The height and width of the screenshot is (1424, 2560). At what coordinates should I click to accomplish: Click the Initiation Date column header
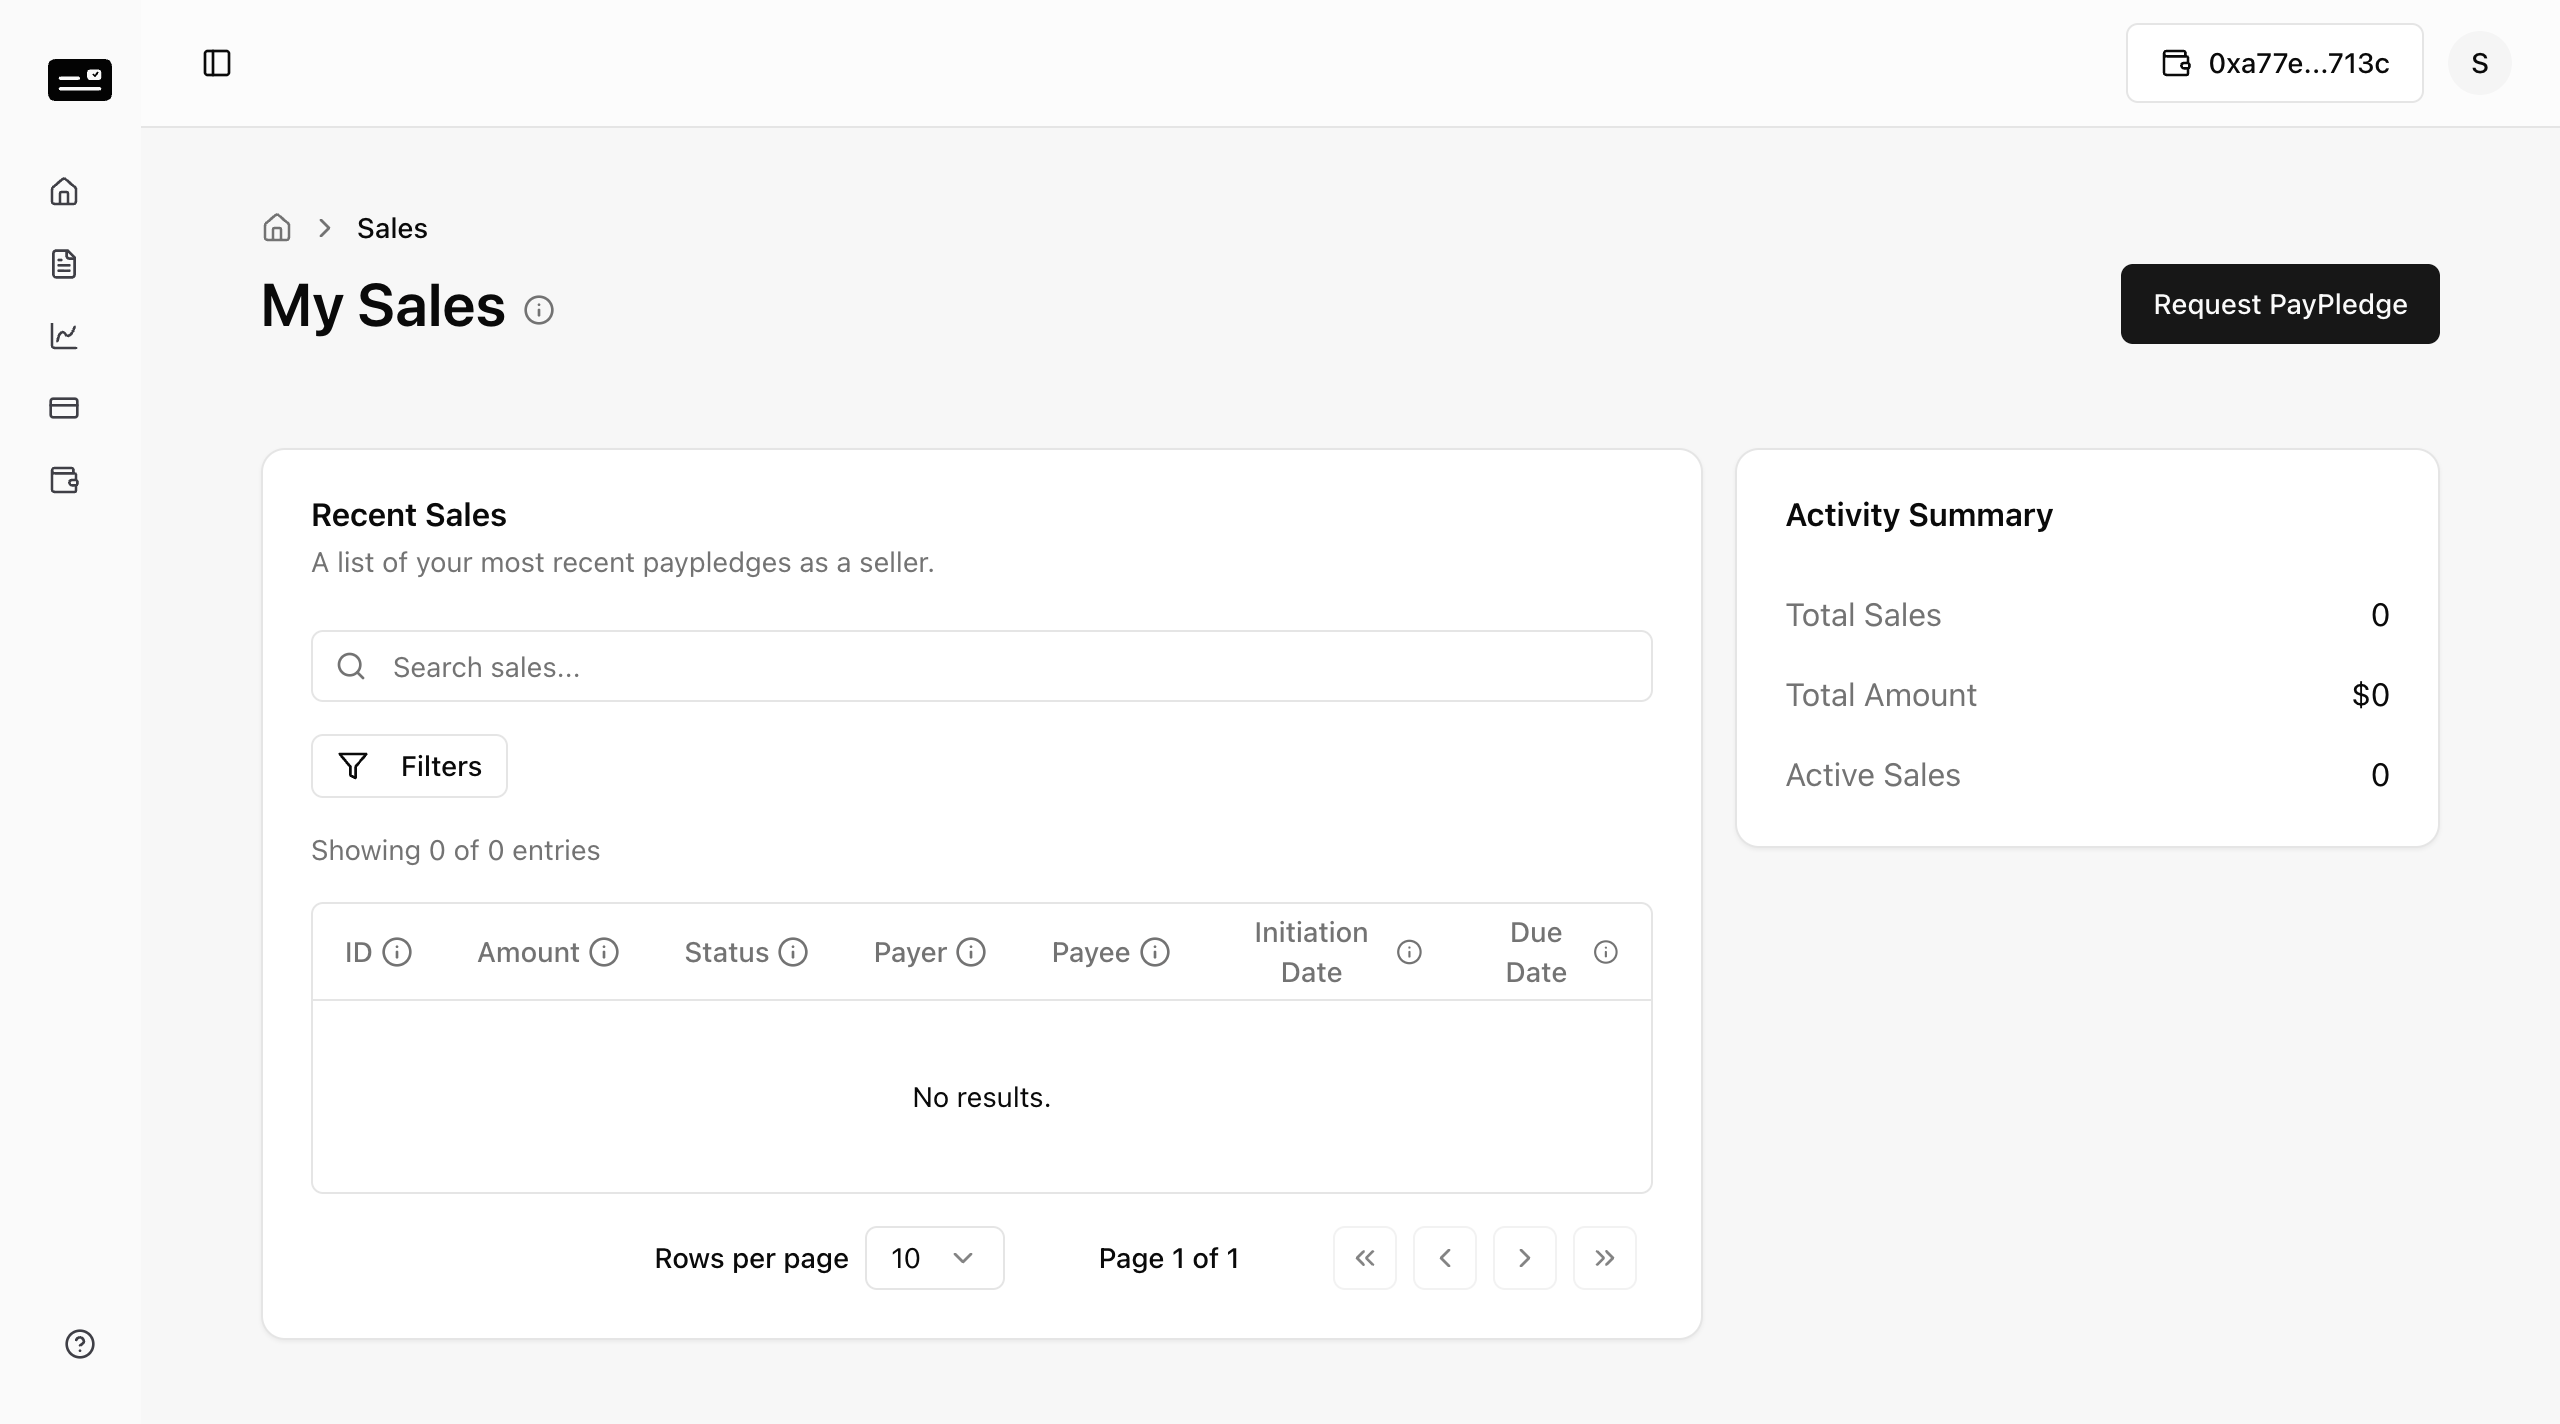(x=1311, y=952)
